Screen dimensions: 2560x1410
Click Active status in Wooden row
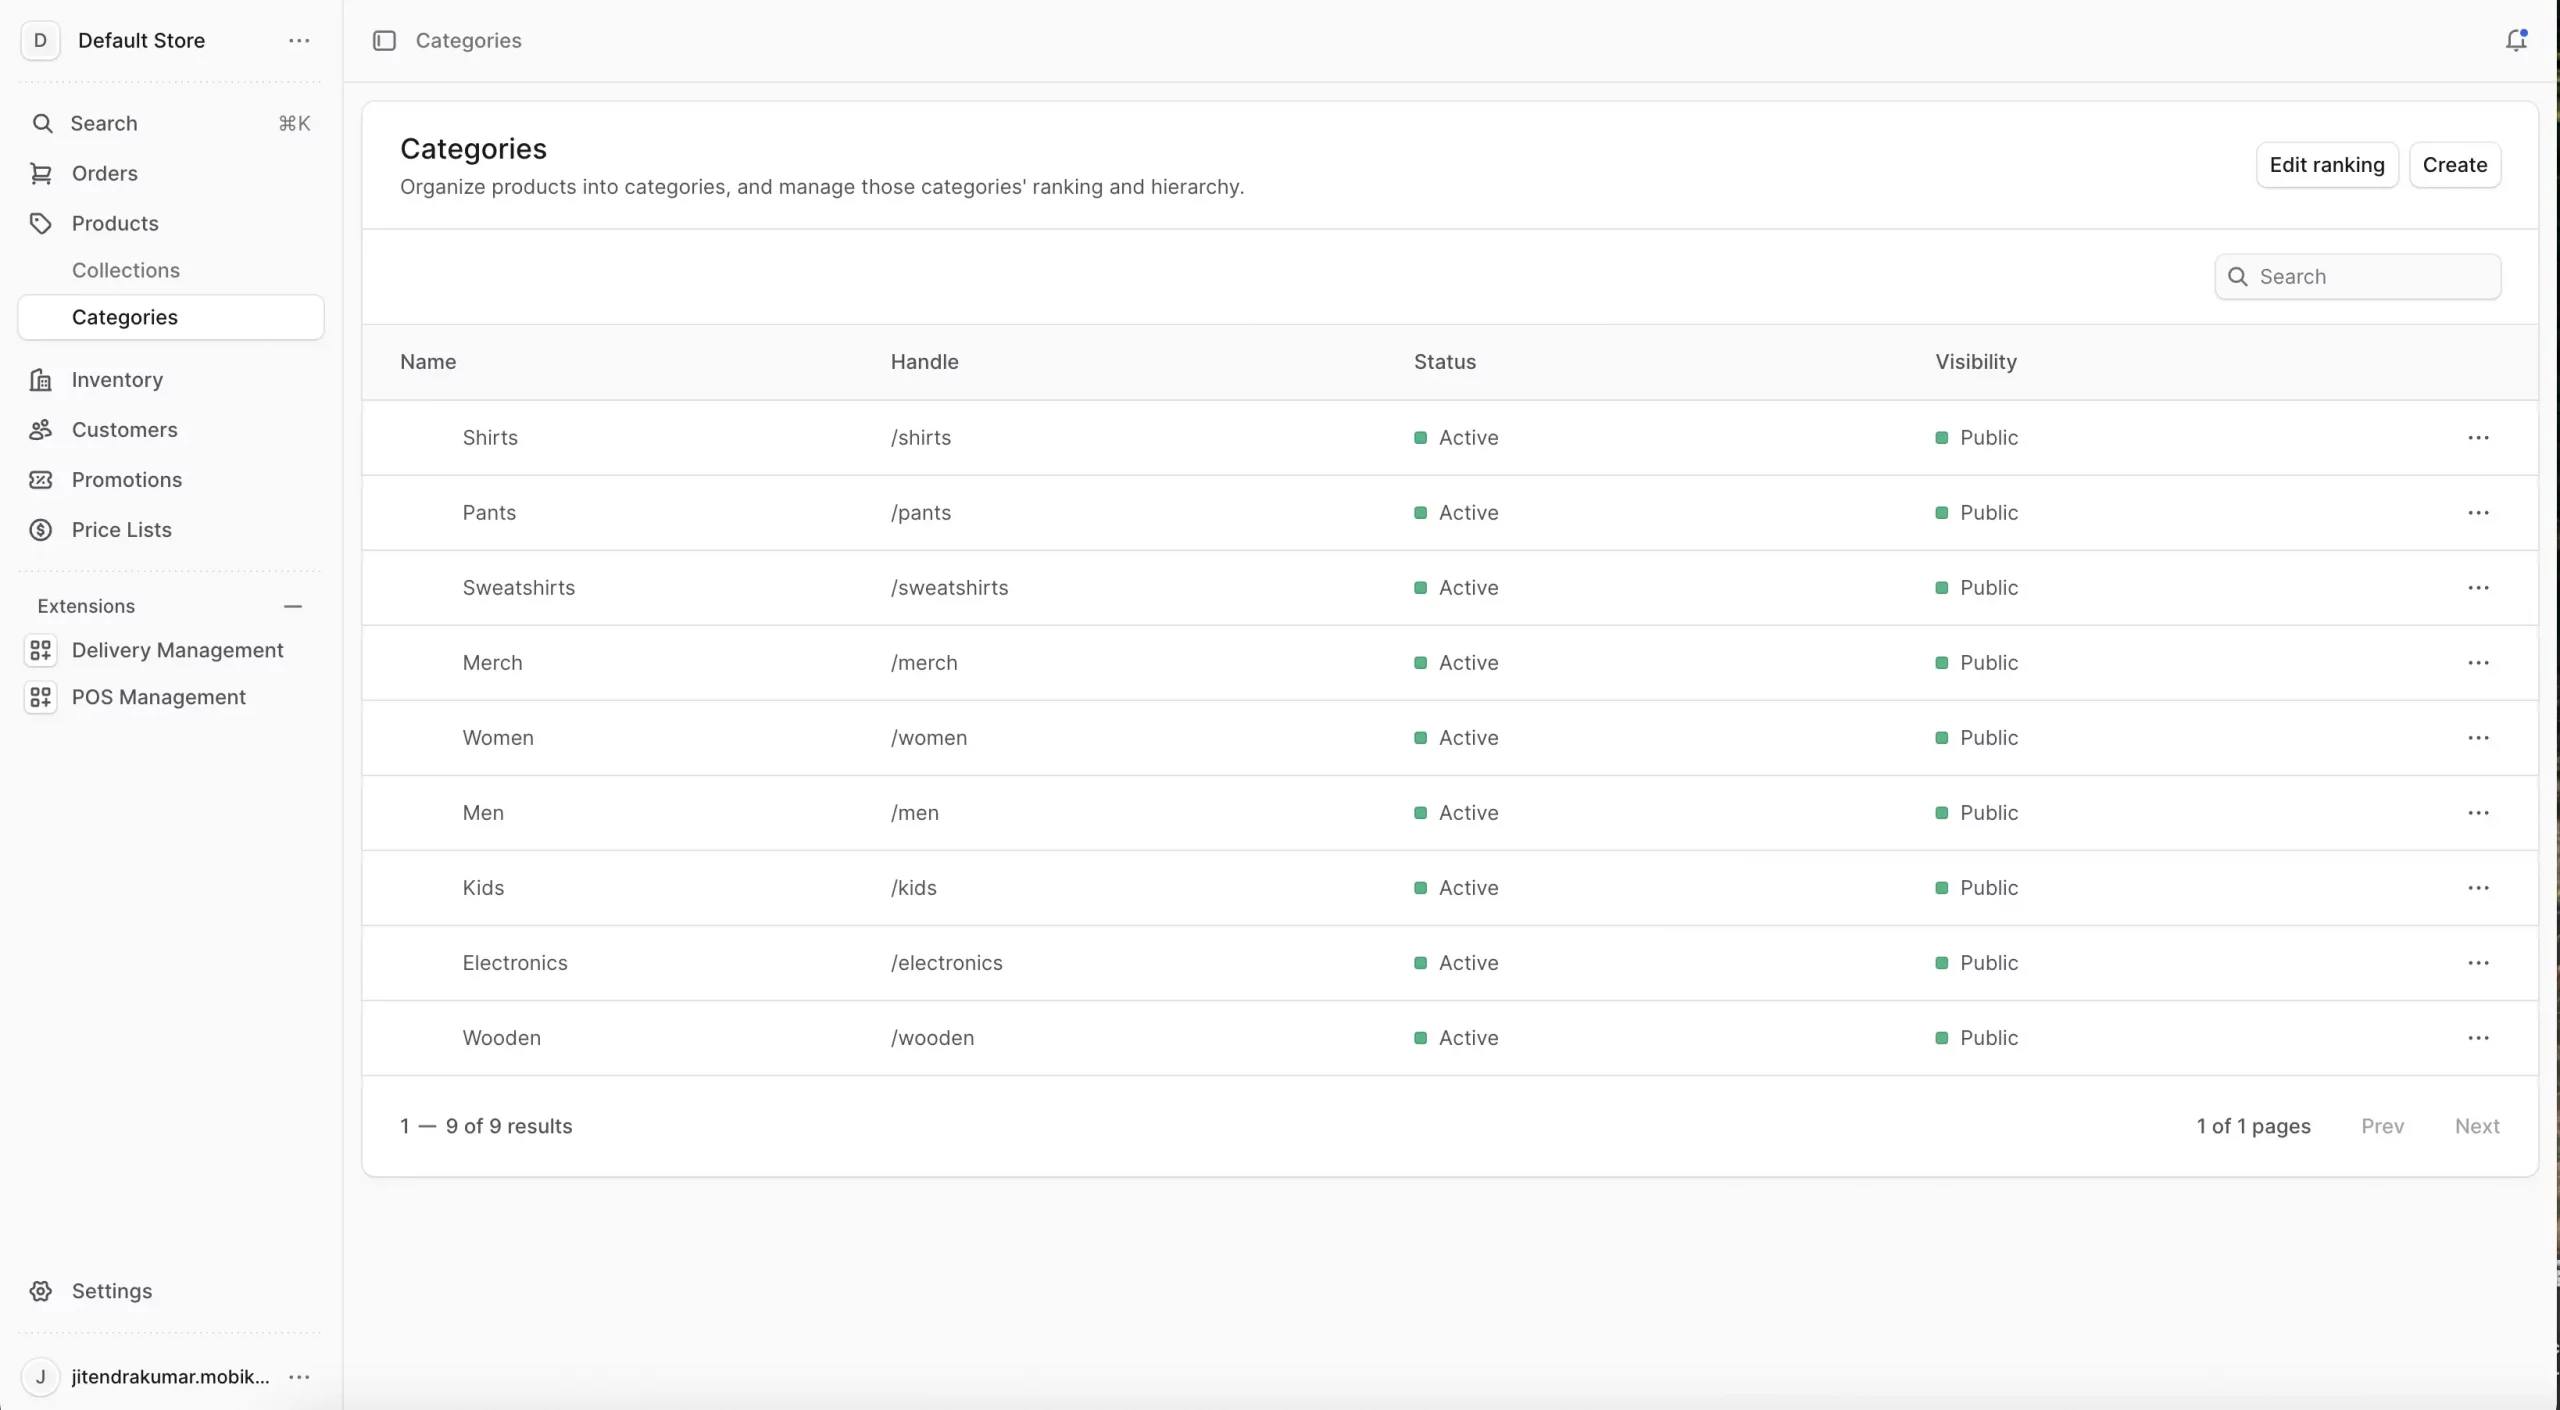(1456, 1038)
